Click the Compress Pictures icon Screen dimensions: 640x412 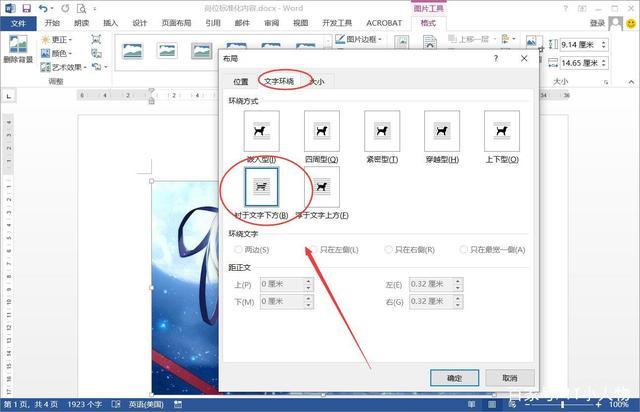pyautogui.click(x=96, y=39)
